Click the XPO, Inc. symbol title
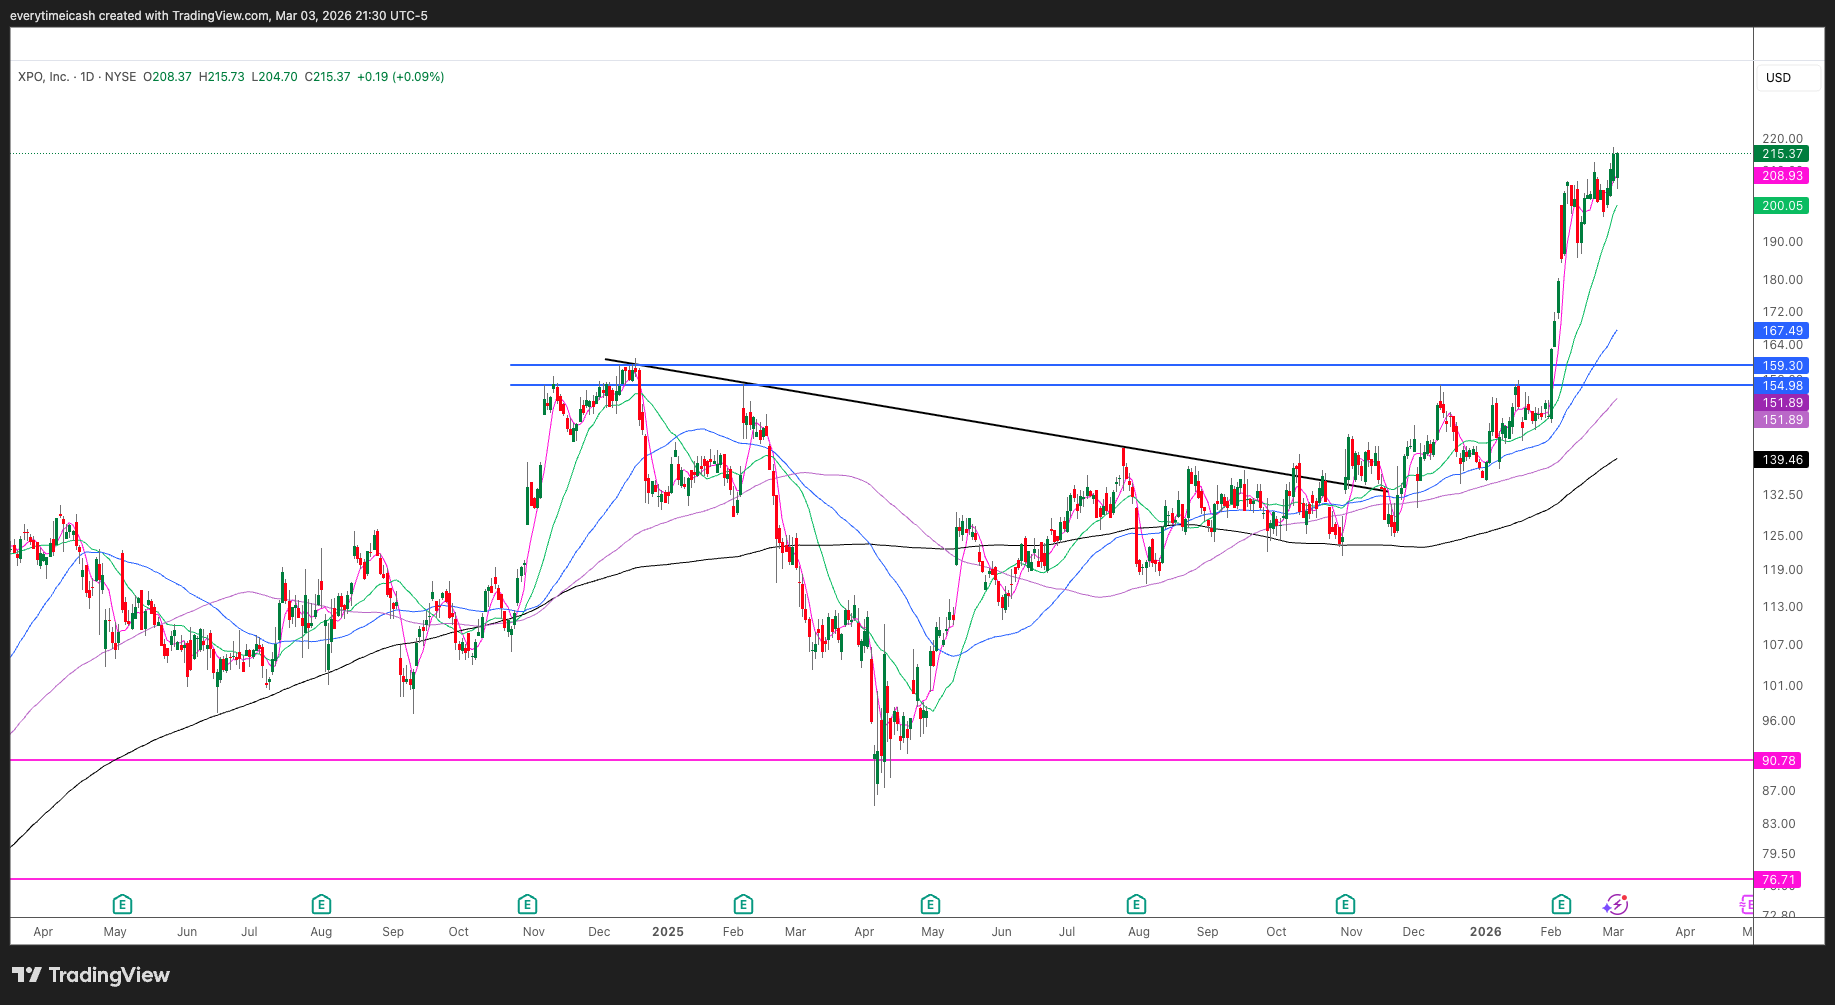This screenshot has height=1005, width=1835. (x=44, y=77)
